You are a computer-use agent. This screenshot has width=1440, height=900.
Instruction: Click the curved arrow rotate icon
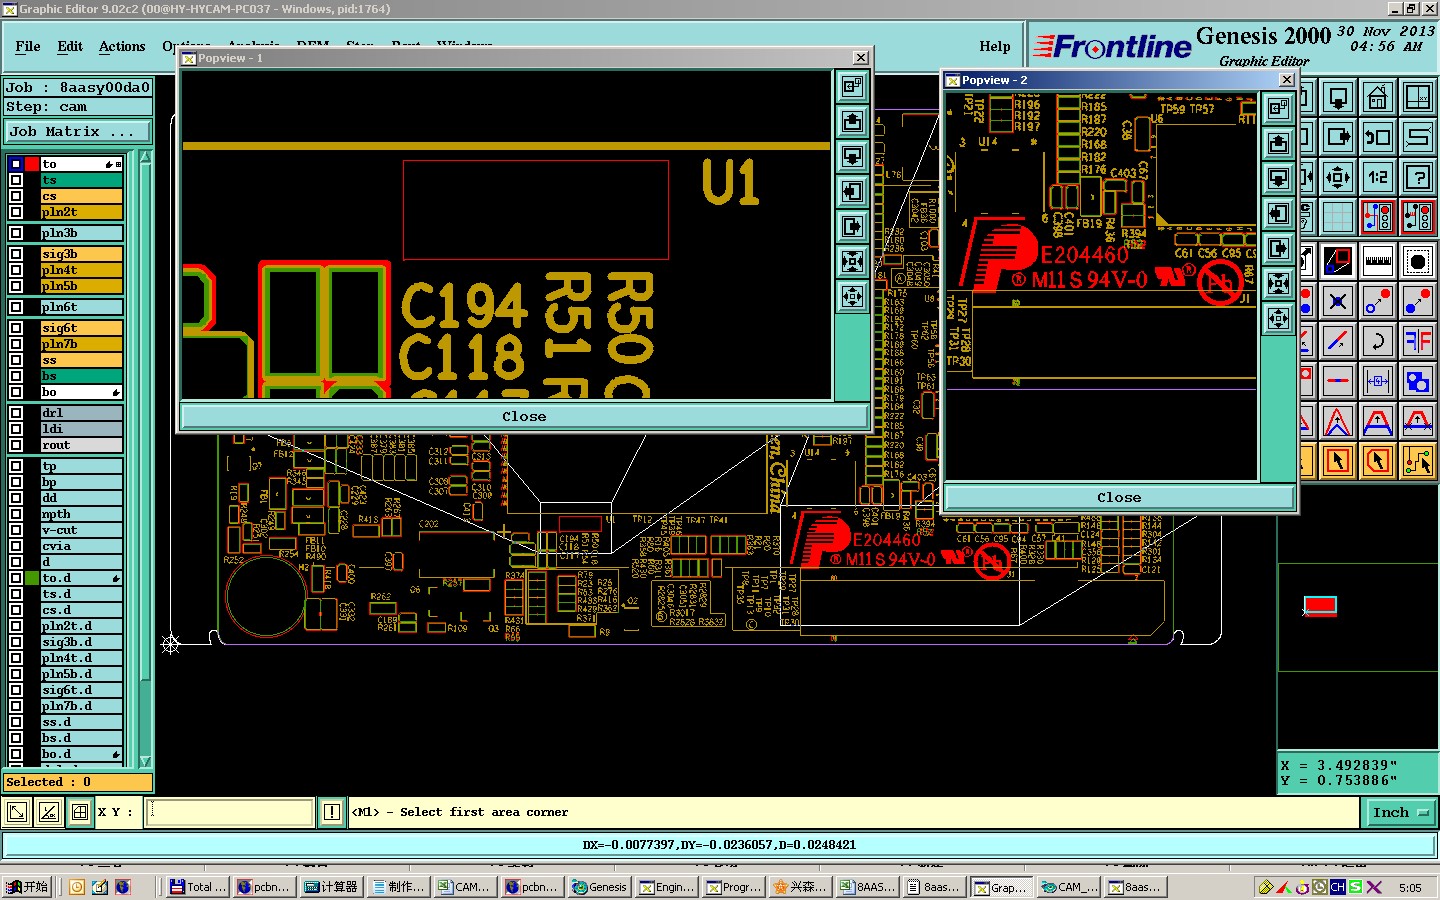click(x=1377, y=340)
